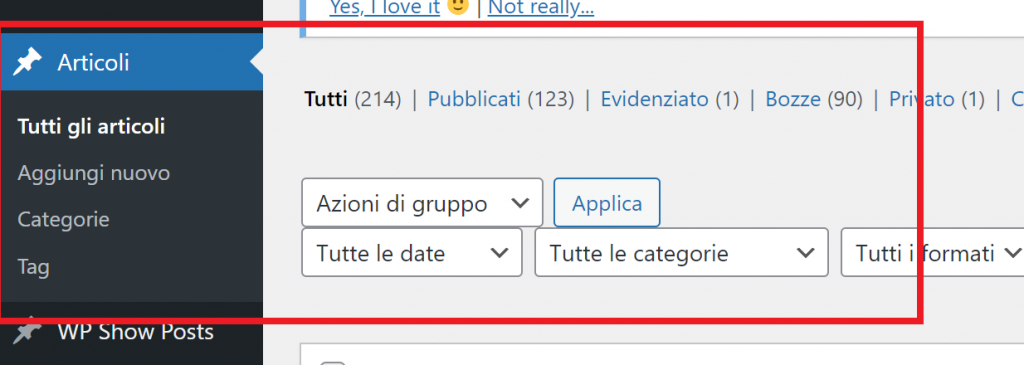Filter posts by Evidenziato
This screenshot has width=1024, height=365.
click(654, 99)
